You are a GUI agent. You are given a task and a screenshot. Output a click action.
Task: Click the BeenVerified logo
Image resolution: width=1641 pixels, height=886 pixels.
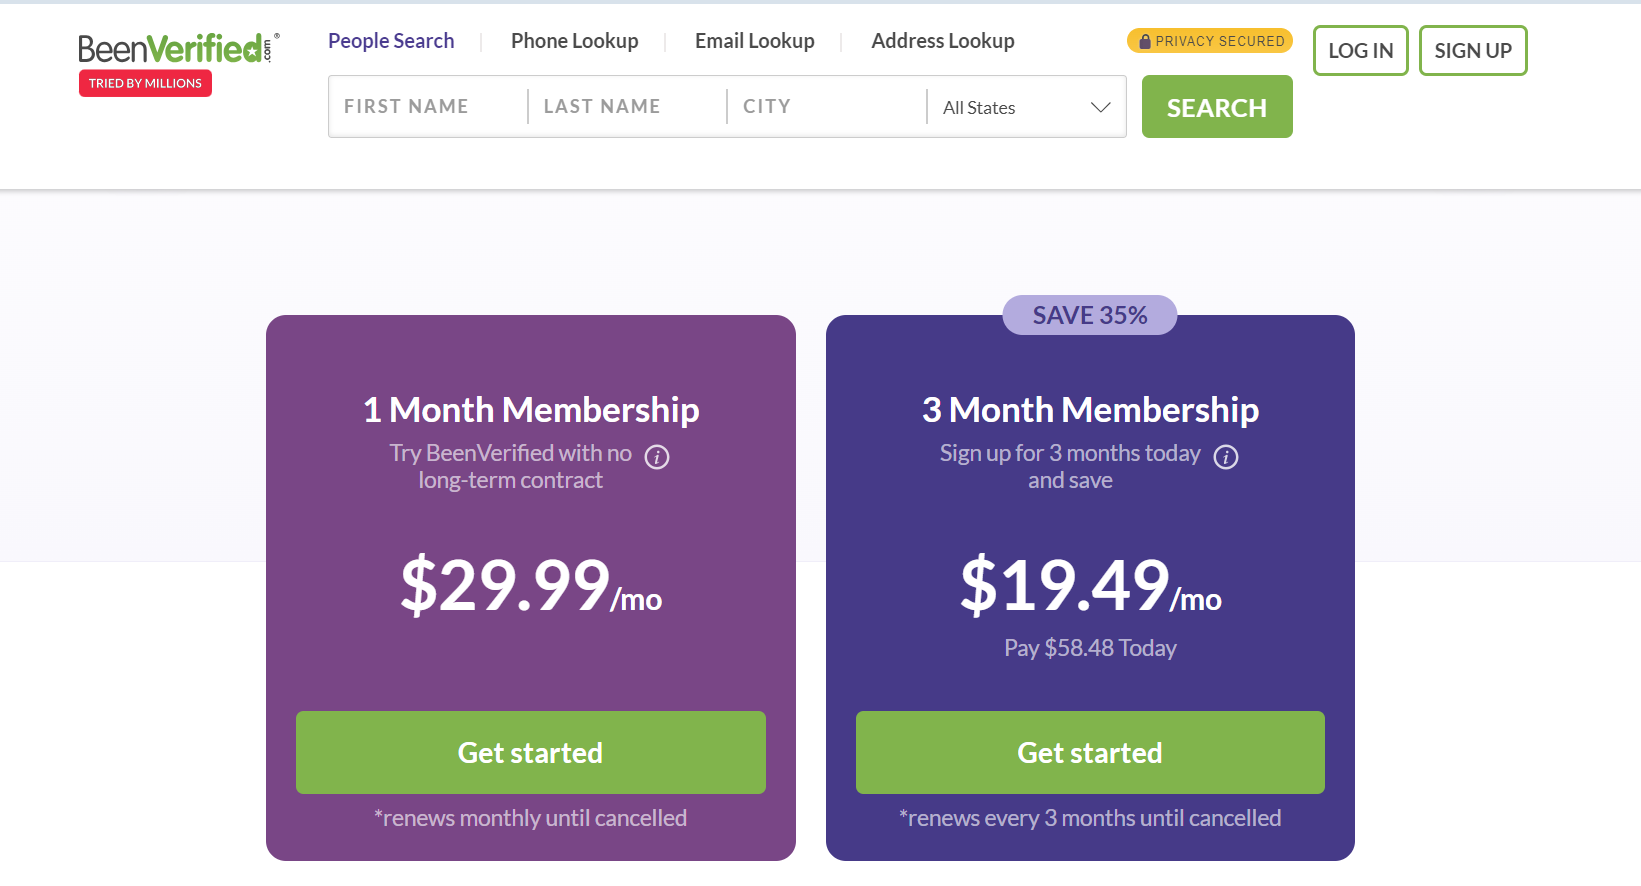(x=178, y=45)
